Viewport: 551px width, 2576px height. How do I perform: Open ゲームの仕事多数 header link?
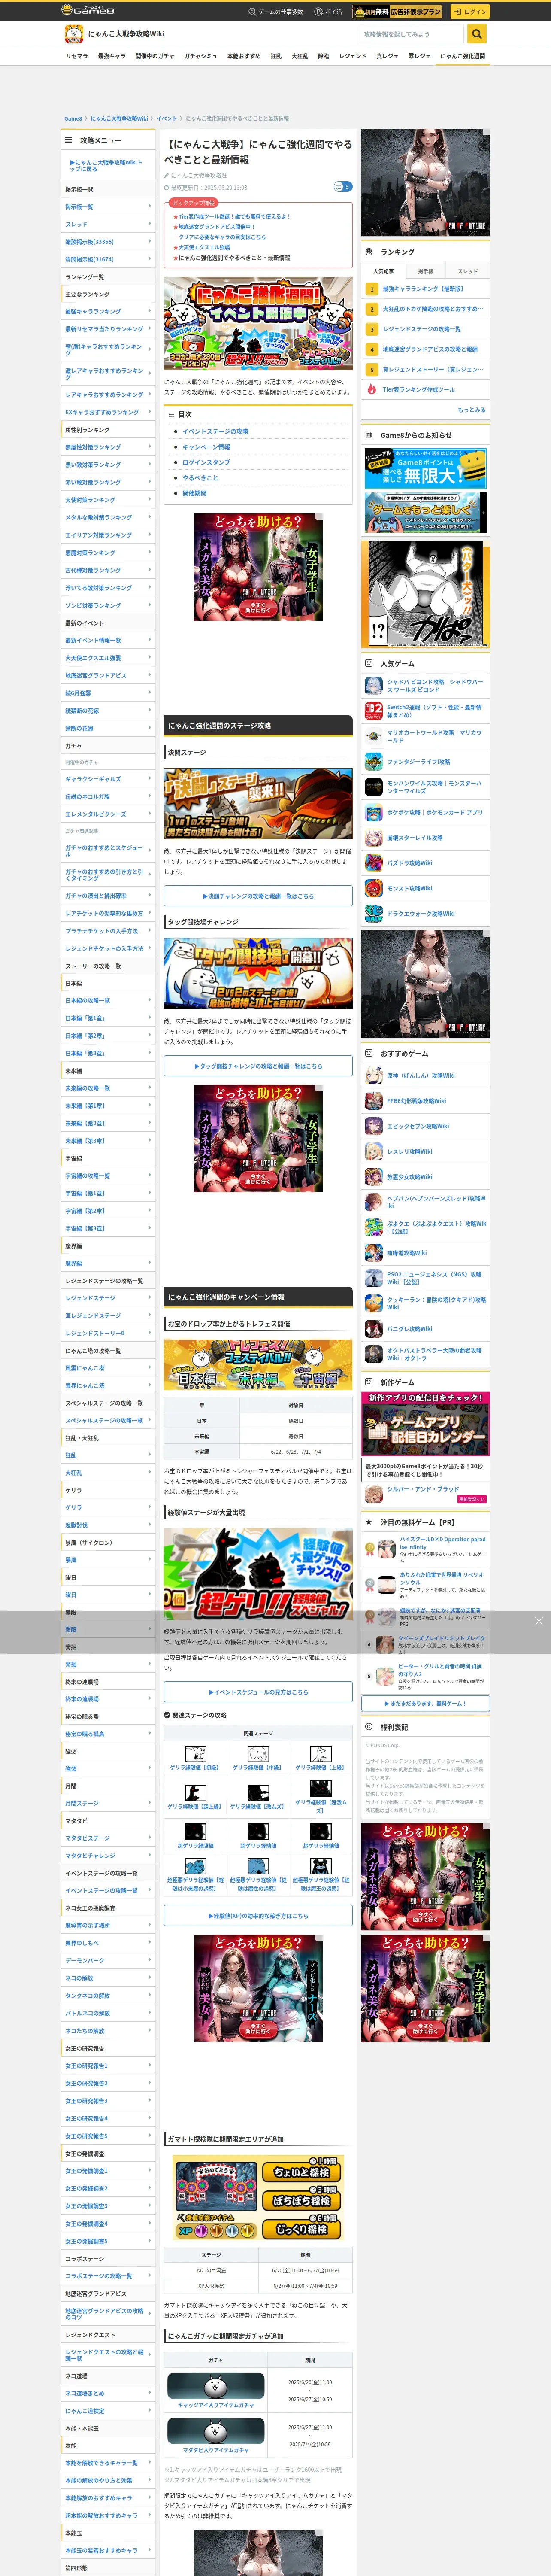[276, 12]
